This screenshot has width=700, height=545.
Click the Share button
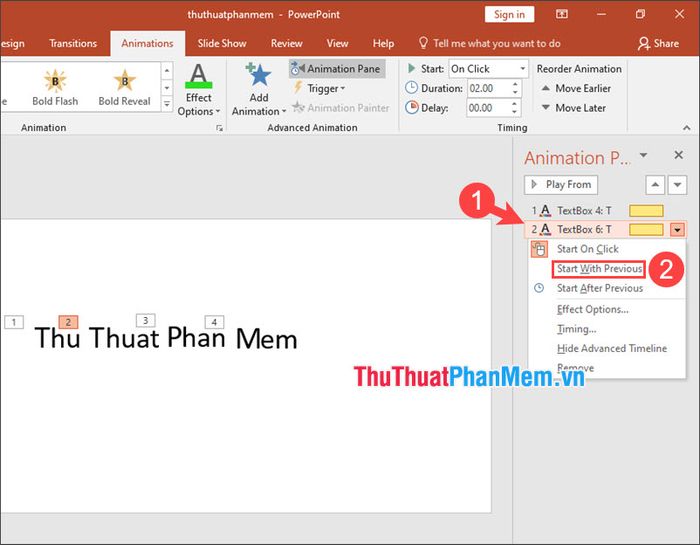[x=658, y=43]
